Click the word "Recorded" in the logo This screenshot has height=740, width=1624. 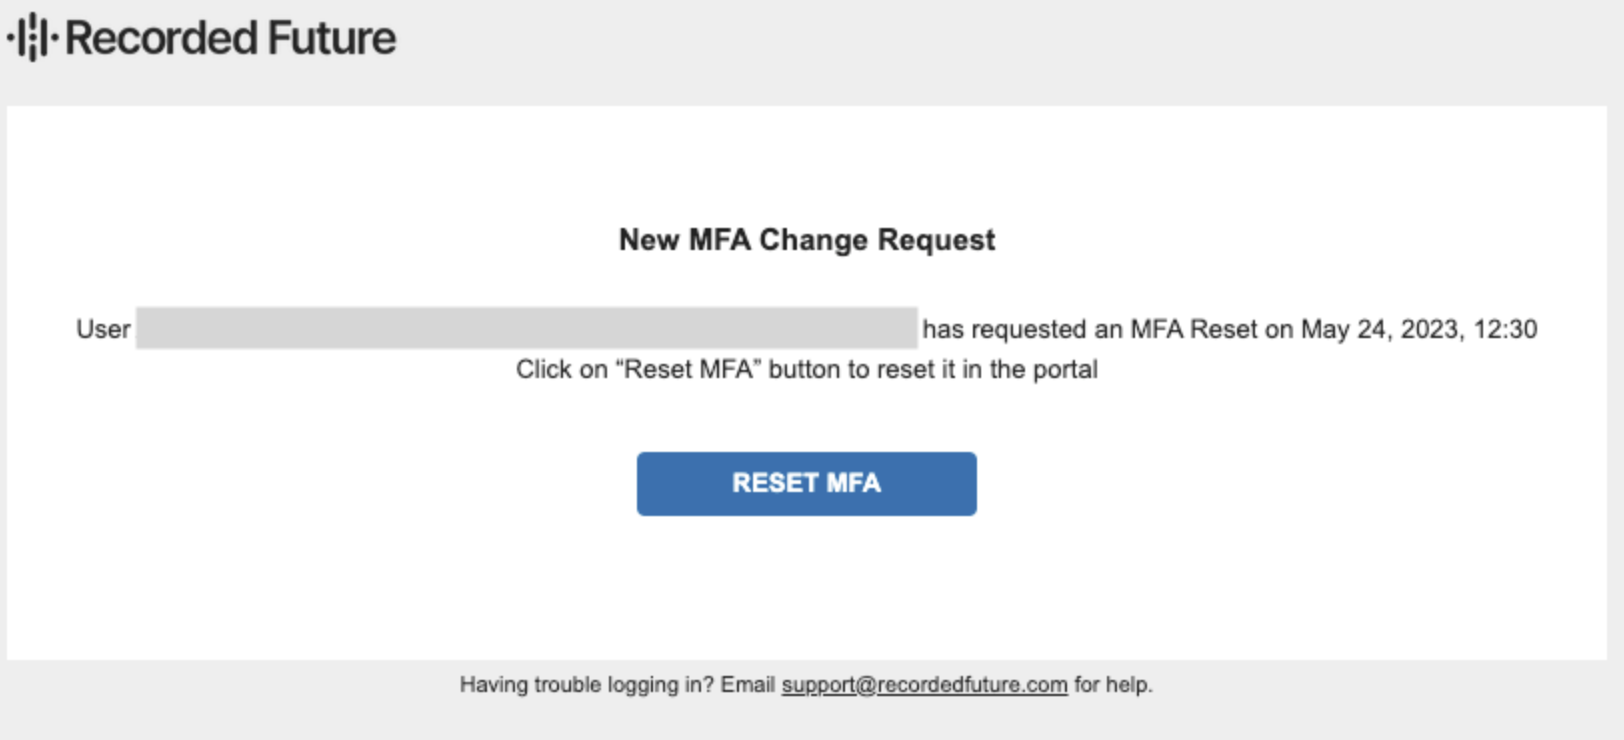point(162,38)
